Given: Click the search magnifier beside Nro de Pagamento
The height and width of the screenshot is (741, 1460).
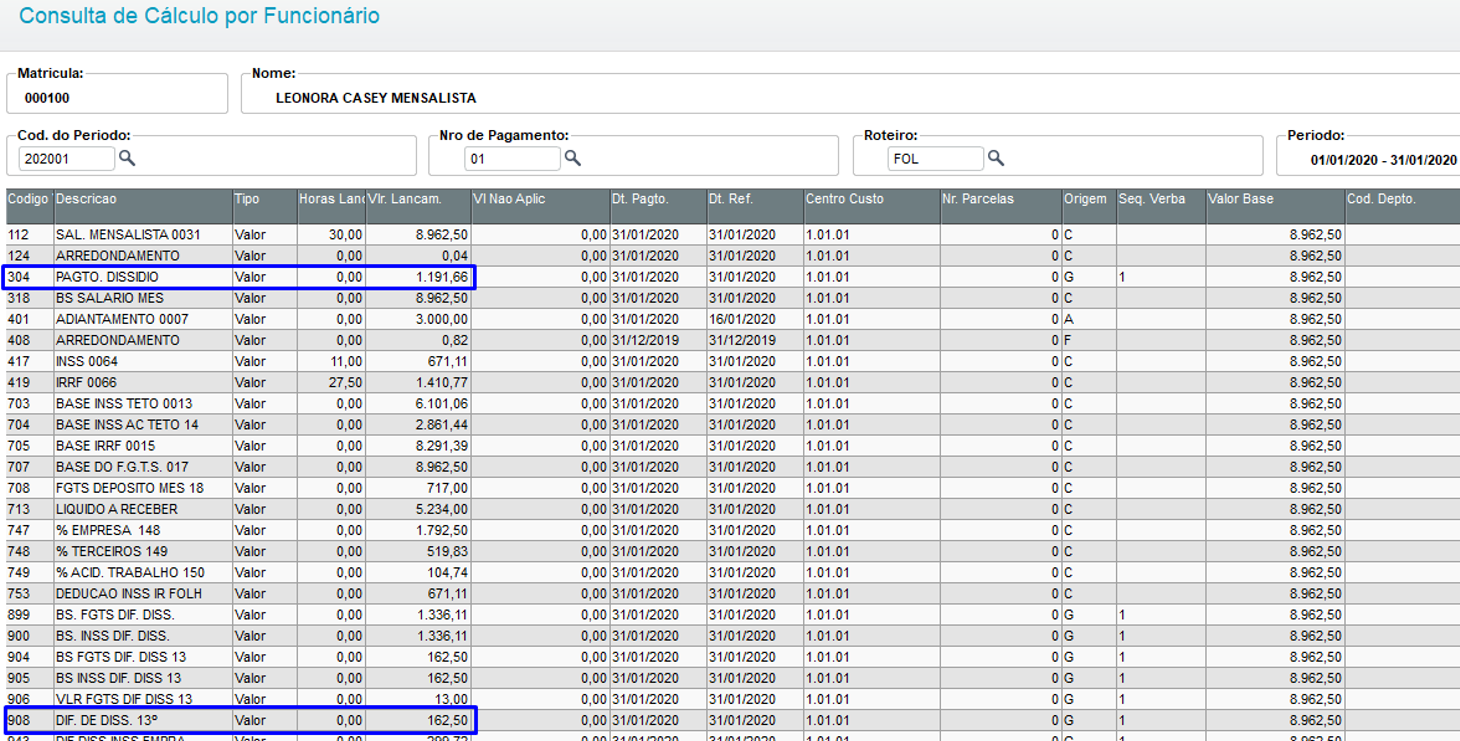Looking at the screenshot, I should pos(572,158).
